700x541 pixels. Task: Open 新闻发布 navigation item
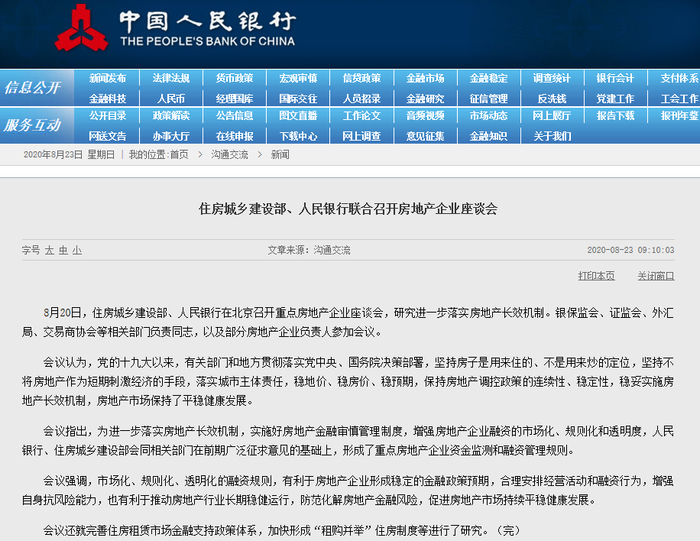tap(108, 78)
